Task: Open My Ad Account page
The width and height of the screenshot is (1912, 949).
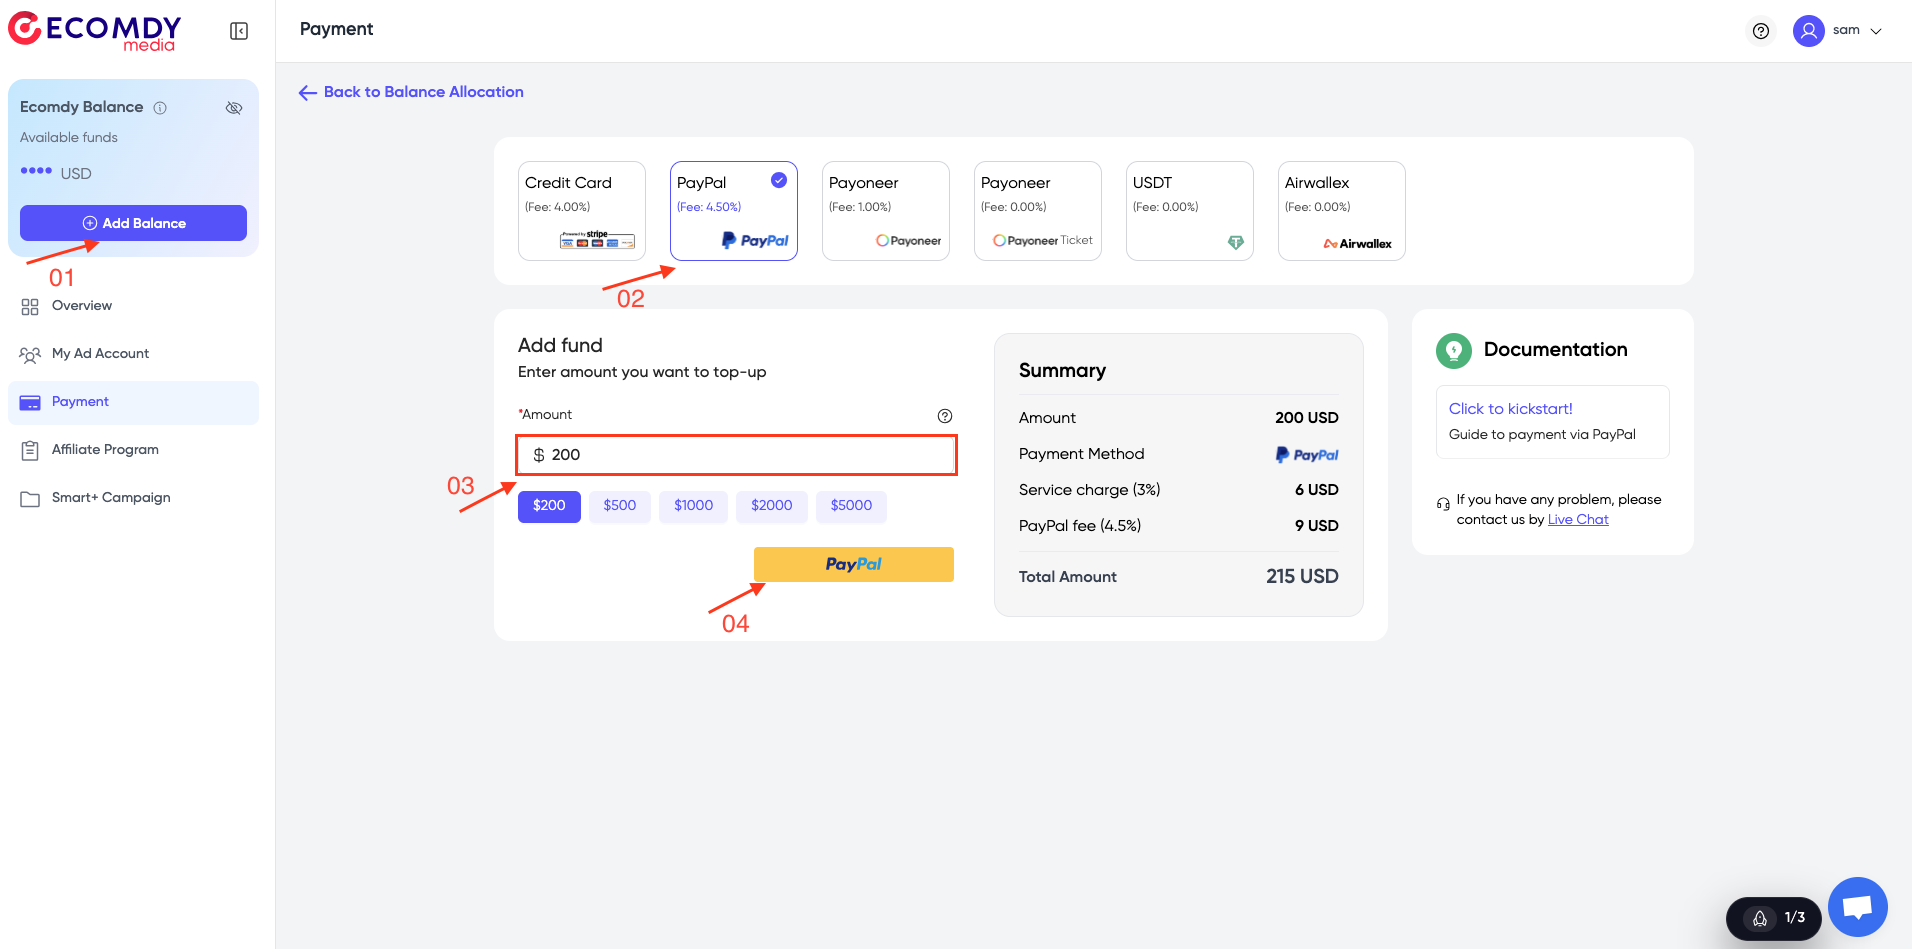Action: pos(100,354)
